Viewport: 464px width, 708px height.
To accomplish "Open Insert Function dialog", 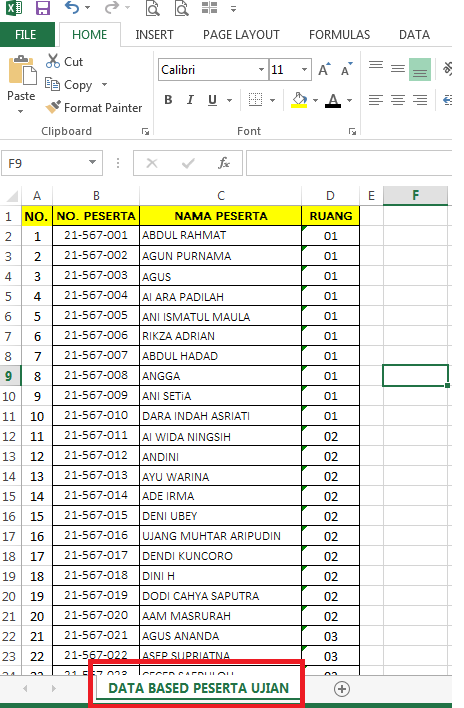I will point(224,163).
